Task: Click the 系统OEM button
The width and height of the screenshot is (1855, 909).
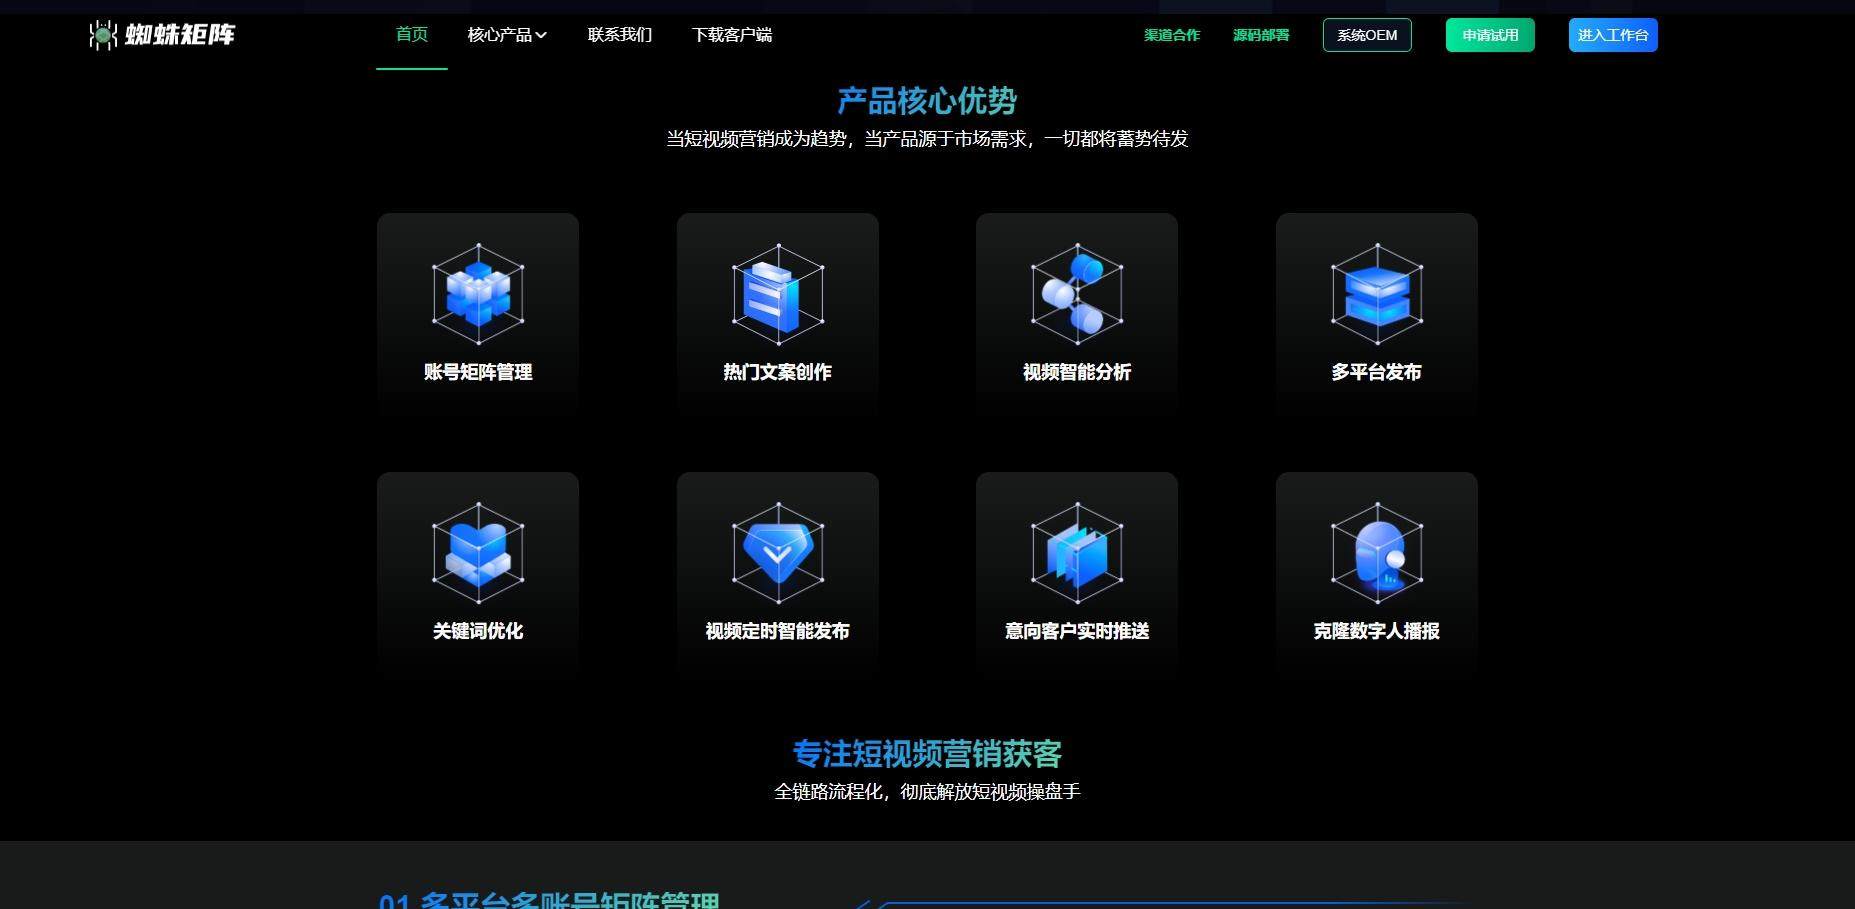Action: tap(1367, 35)
